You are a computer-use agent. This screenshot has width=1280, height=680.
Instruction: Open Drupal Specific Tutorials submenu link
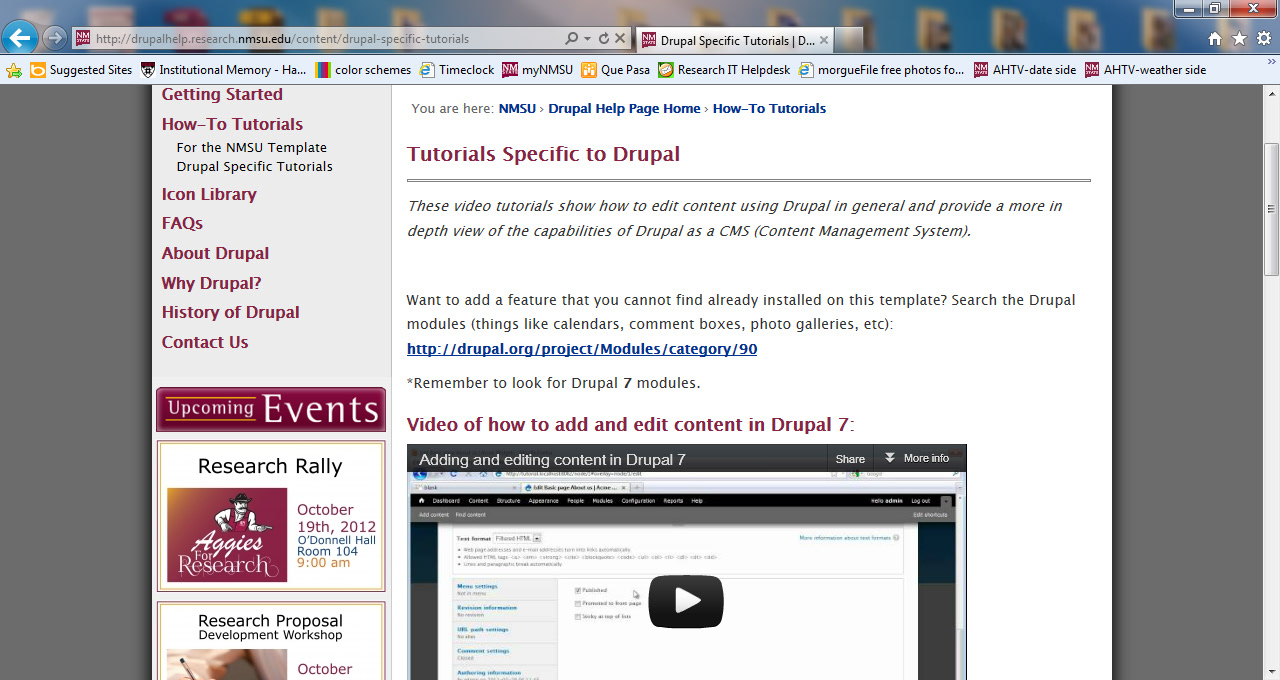tap(255, 166)
